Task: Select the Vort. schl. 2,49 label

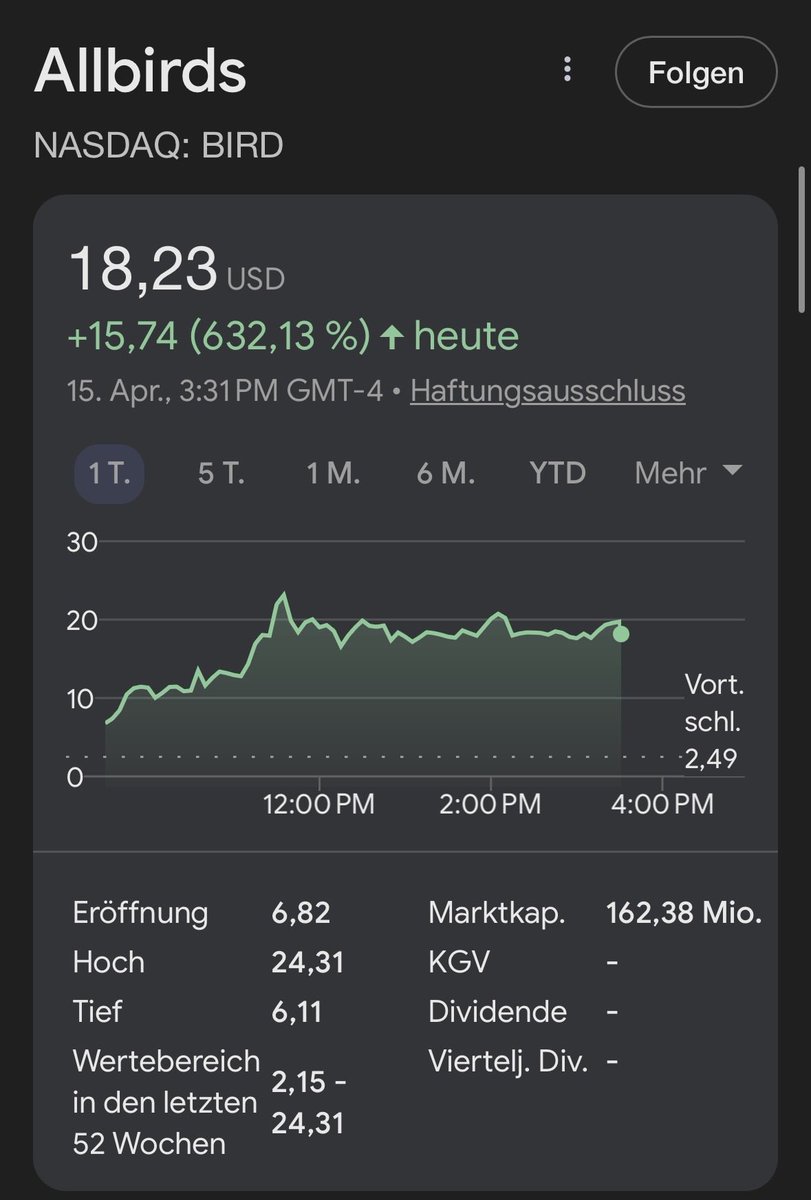Action: [x=713, y=722]
